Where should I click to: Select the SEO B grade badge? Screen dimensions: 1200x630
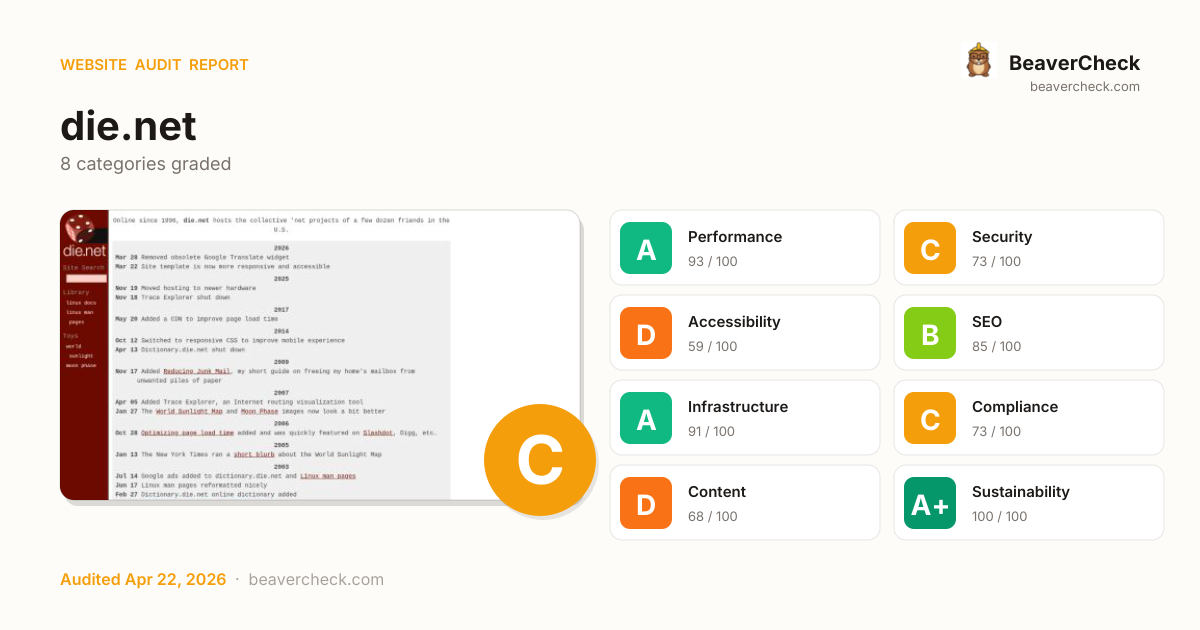coord(930,333)
